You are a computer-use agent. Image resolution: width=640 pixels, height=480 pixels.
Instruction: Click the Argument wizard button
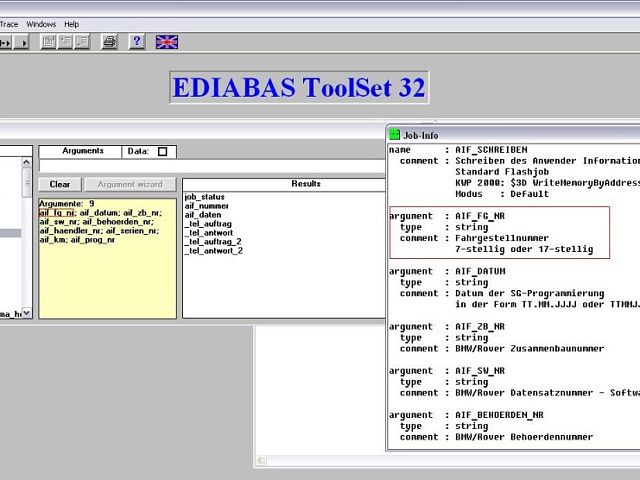[x=130, y=184]
